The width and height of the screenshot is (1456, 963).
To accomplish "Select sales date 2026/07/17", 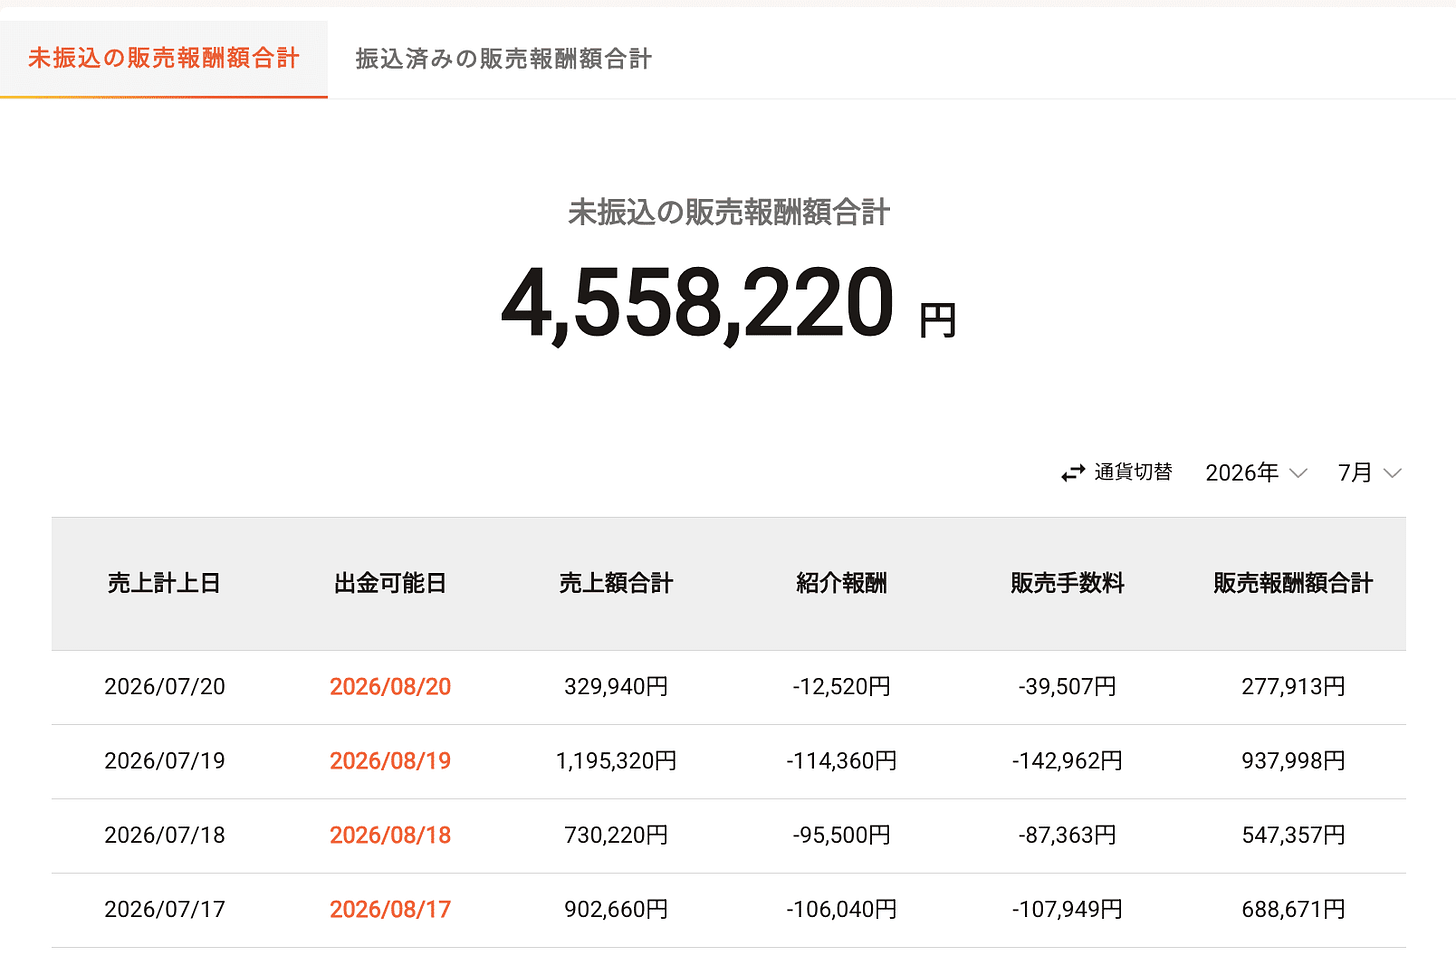I will coord(165,909).
